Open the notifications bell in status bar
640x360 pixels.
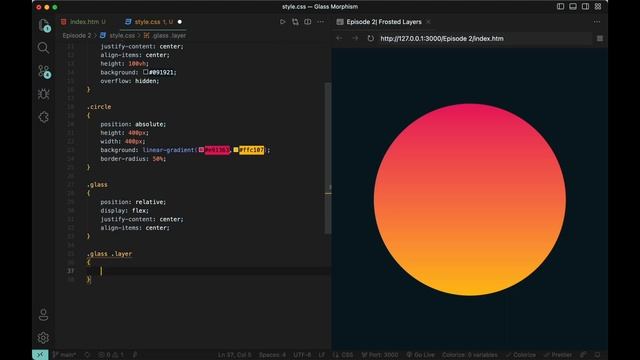tap(598, 355)
